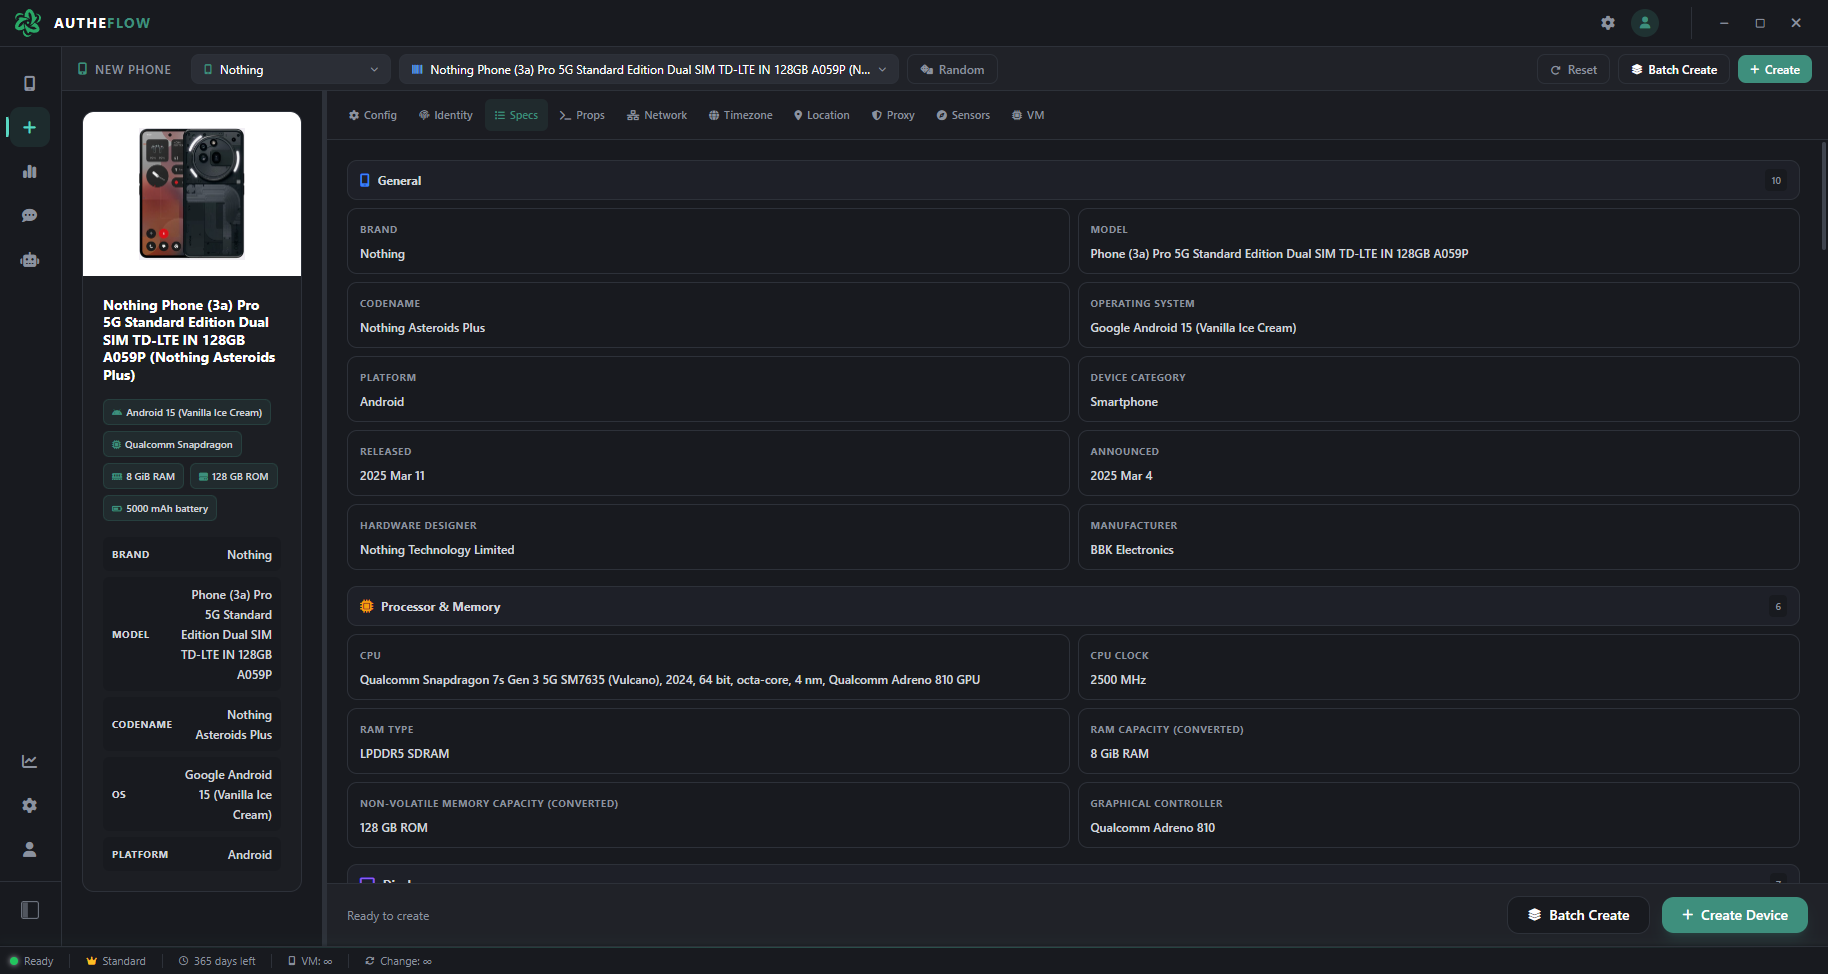Viewport: 1828px width, 974px height.
Task: Open the robot automation sidebar icon
Action: (x=30, y=260)
